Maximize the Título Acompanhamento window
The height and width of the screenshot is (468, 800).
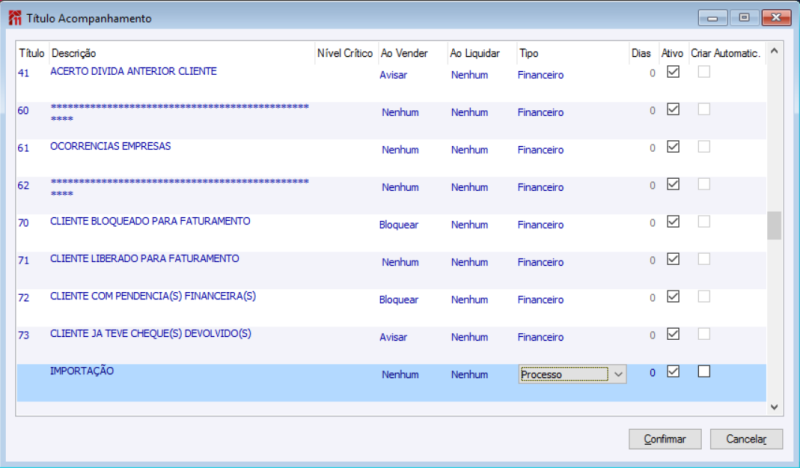tap(744, 18)
